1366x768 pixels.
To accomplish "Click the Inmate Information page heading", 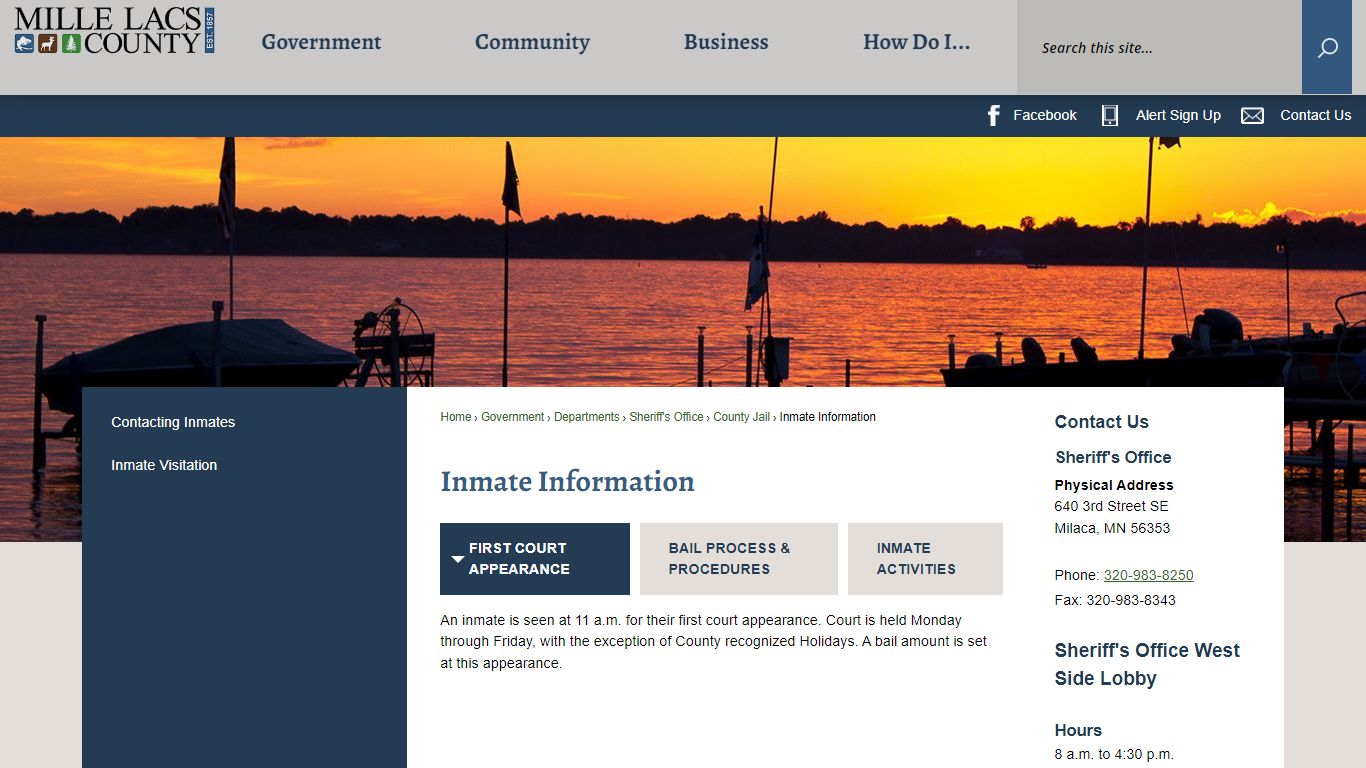I will tap(567, 481).
